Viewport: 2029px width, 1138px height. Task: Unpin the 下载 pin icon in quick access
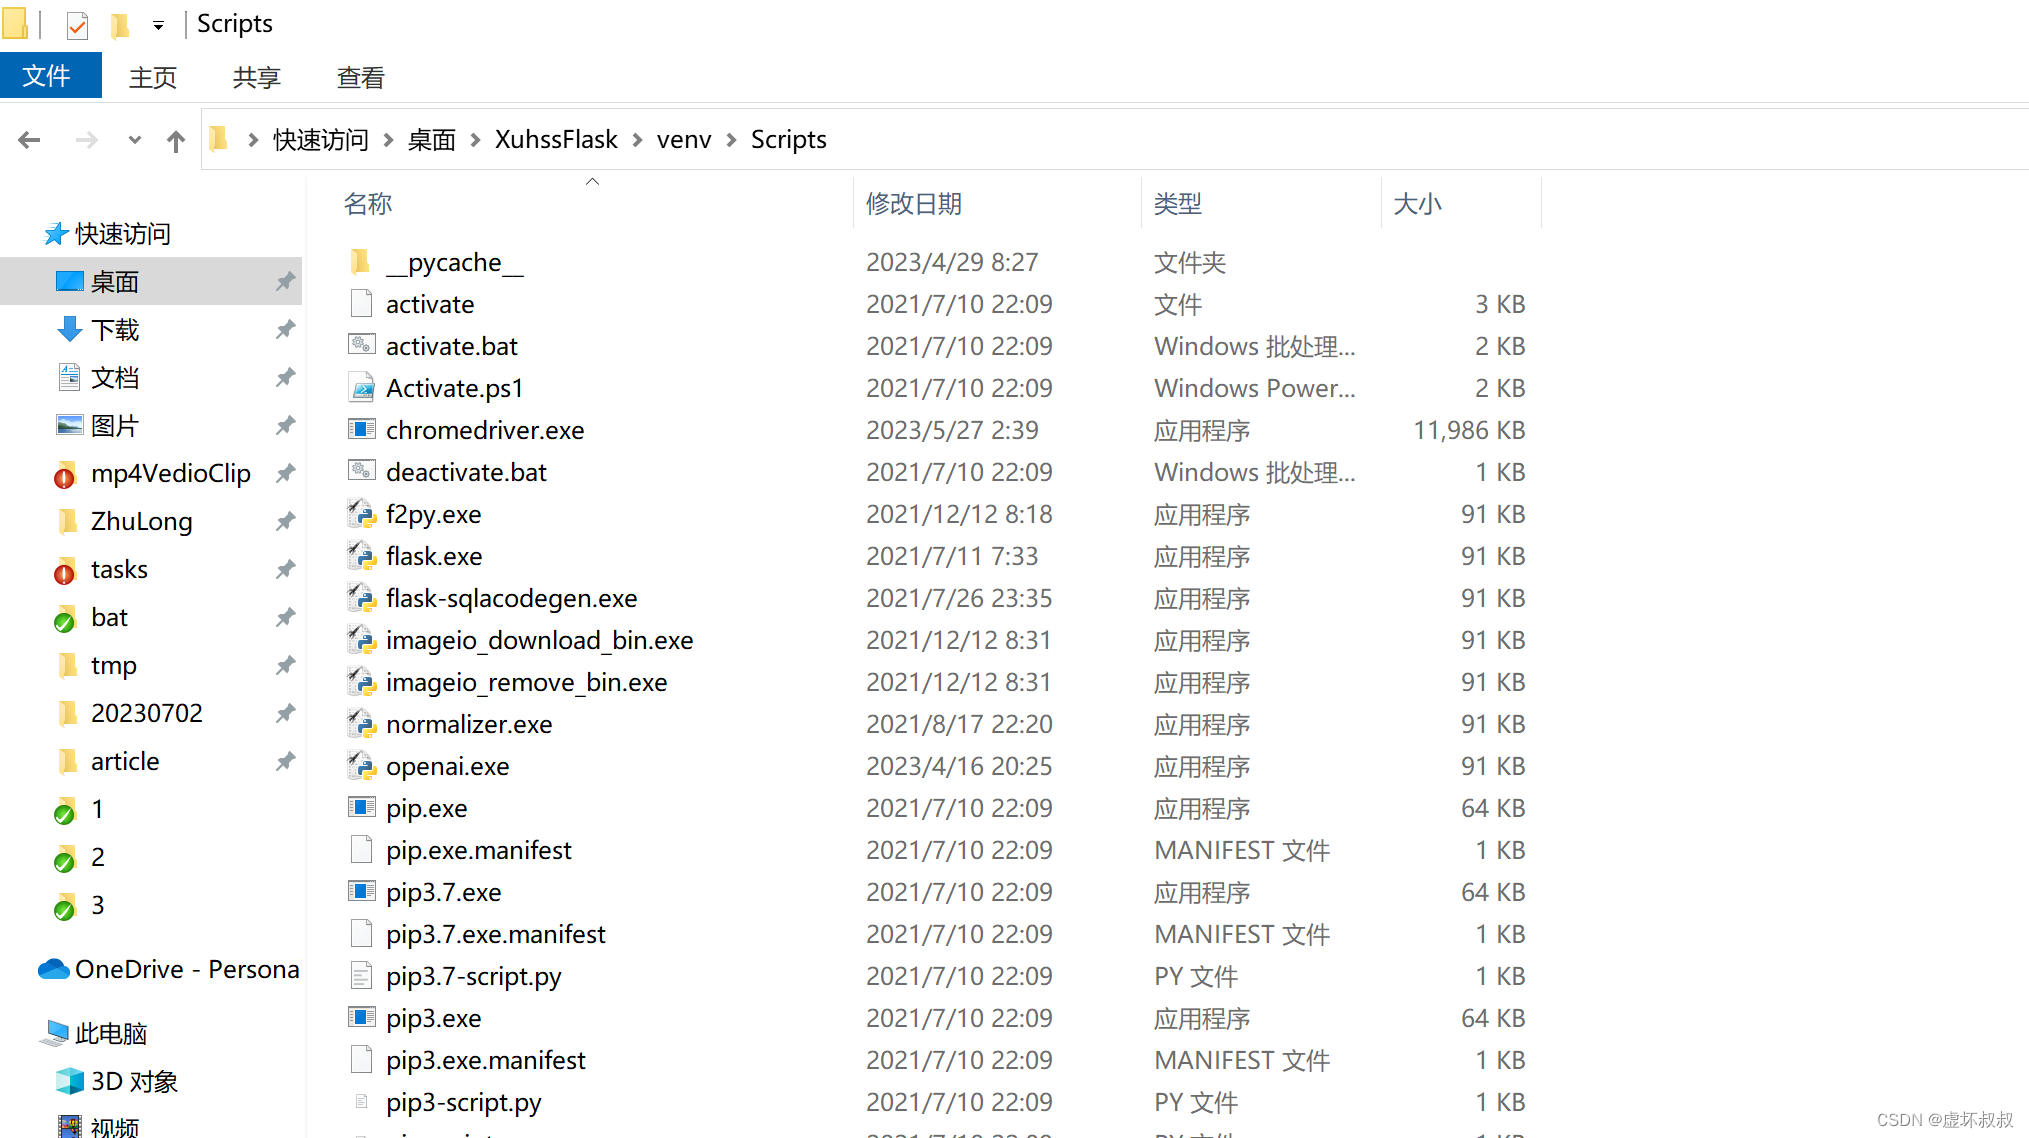tap(285, 329)
